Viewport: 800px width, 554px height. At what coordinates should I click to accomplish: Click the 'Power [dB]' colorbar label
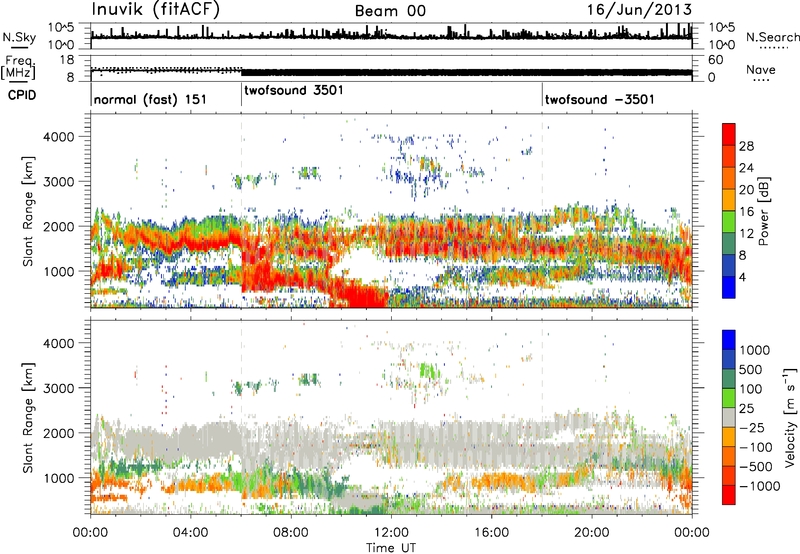[x=763, y=211]
